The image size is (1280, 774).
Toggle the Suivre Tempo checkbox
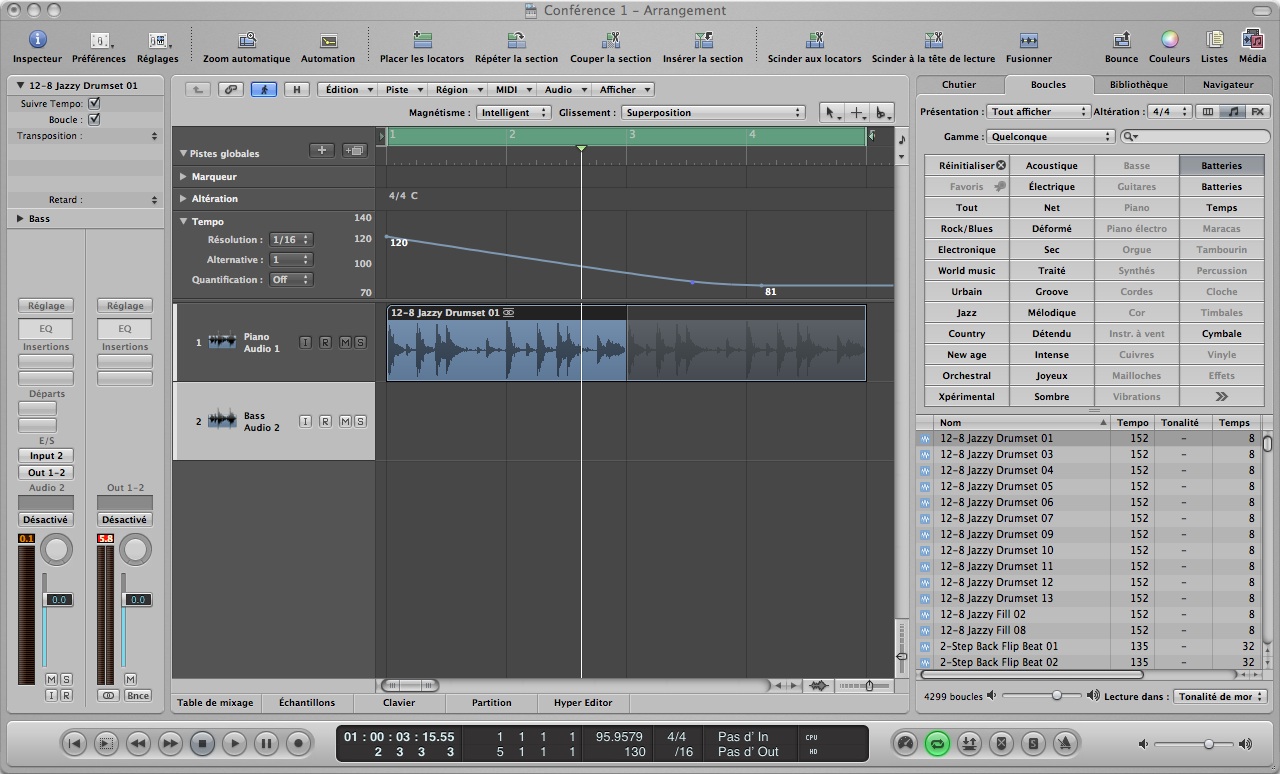click(x=94, y=103)
